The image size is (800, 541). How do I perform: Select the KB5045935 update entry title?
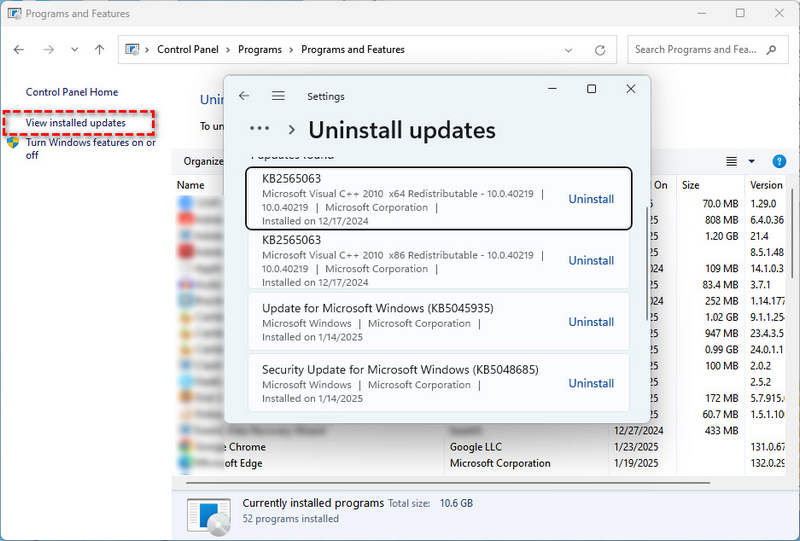coord(378,308)
